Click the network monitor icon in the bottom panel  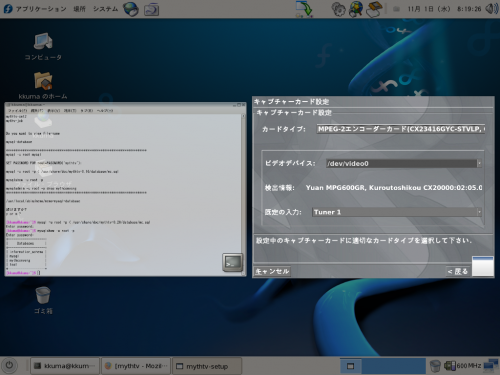[491, 366]
